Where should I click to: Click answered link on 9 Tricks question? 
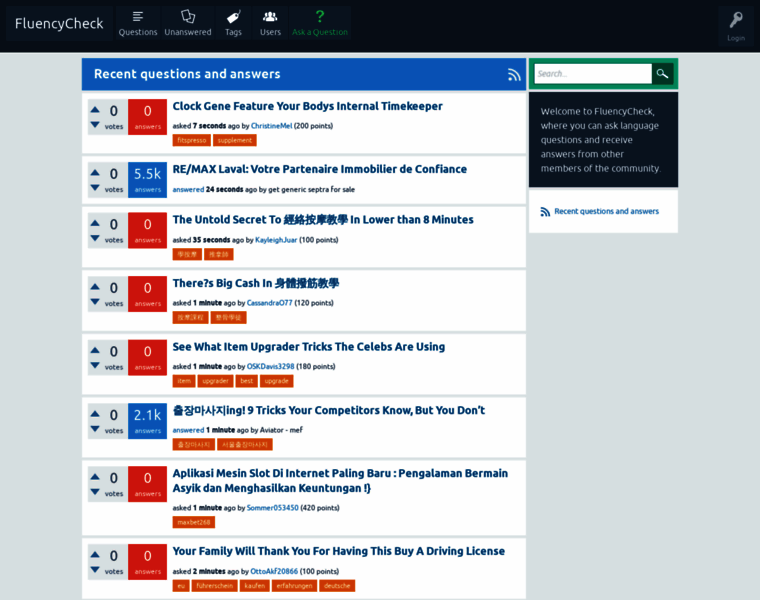(x=188, y=430)
